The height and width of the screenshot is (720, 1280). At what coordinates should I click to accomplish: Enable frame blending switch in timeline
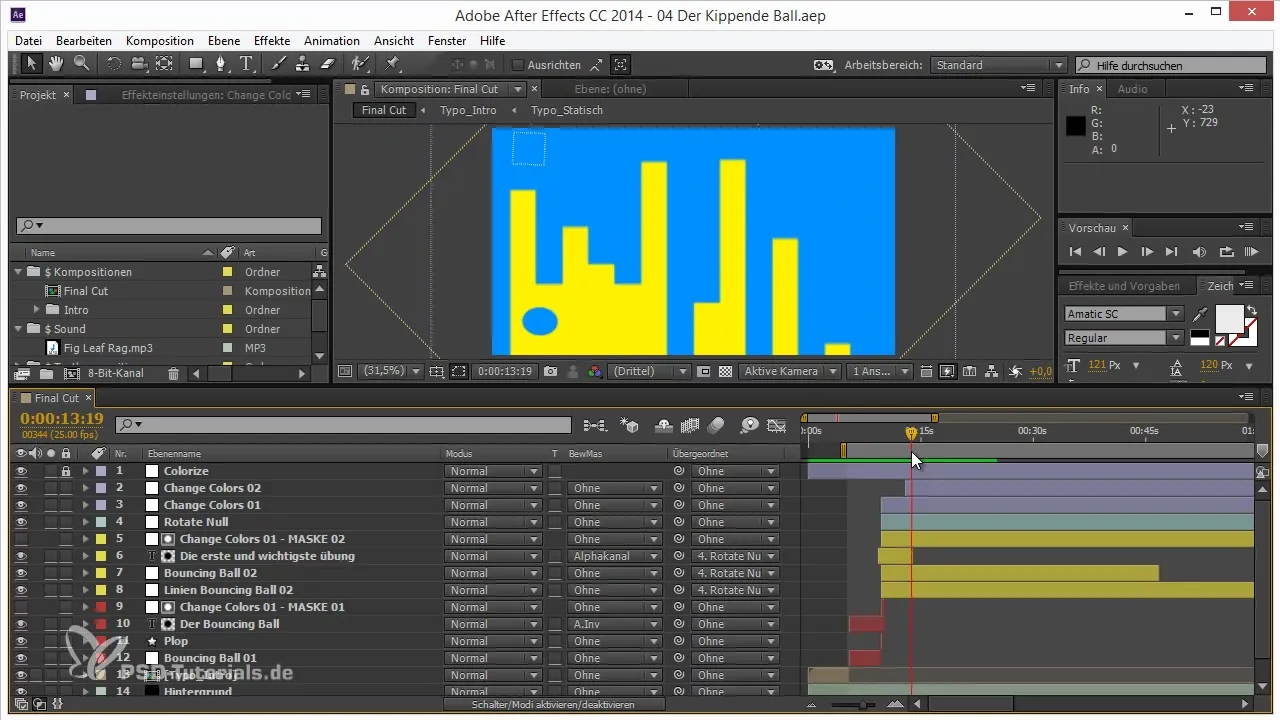[x=689, y=425]
